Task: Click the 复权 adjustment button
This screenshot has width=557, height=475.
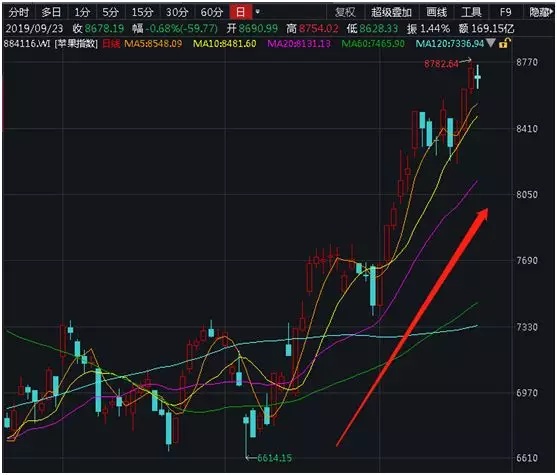Action: pos(345,12)
